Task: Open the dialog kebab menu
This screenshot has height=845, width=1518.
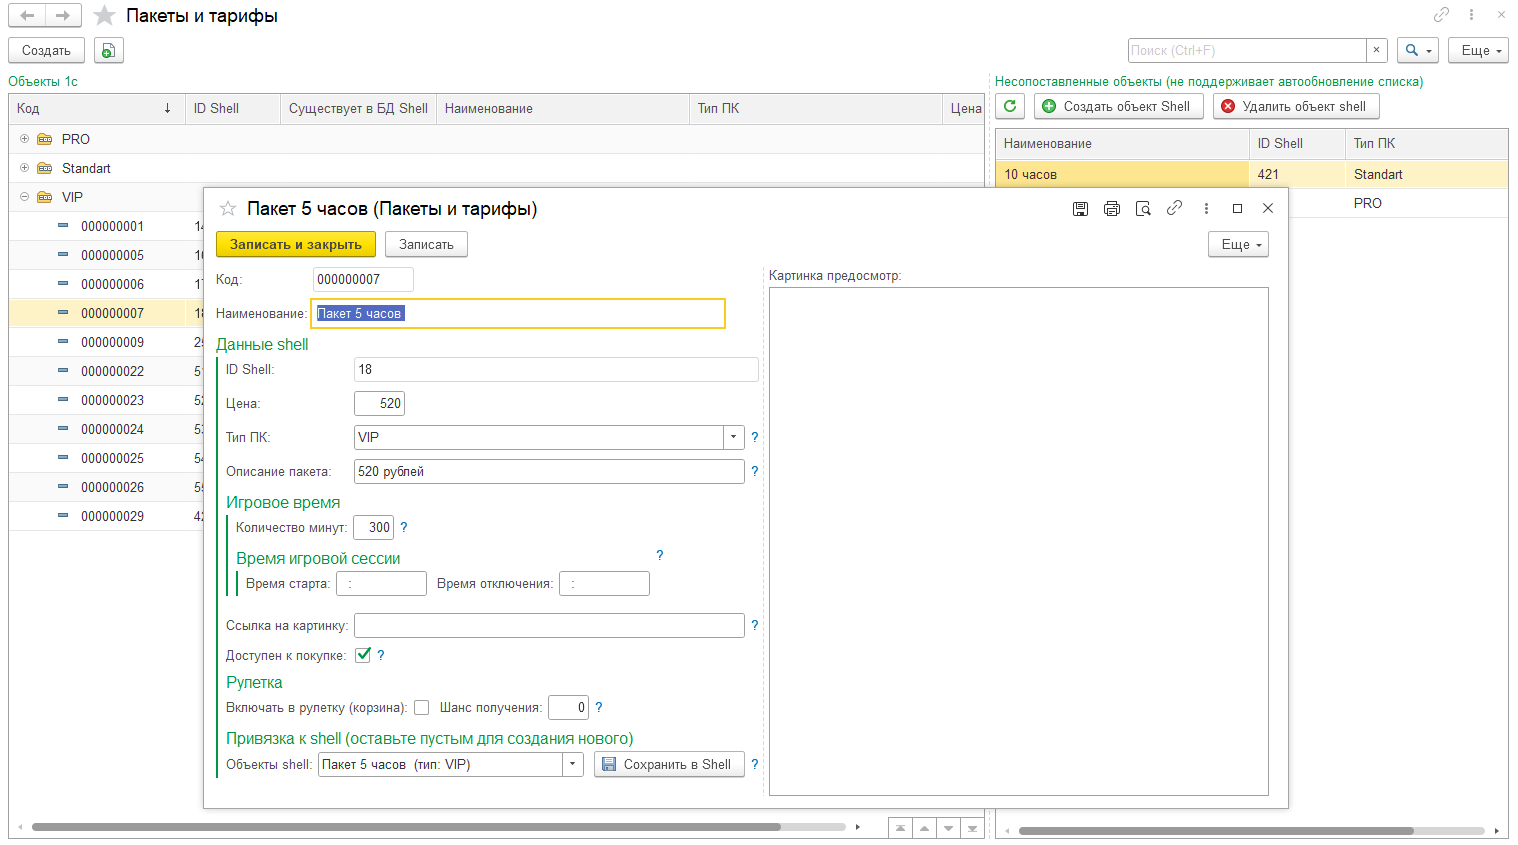Action: (1206, 208)
